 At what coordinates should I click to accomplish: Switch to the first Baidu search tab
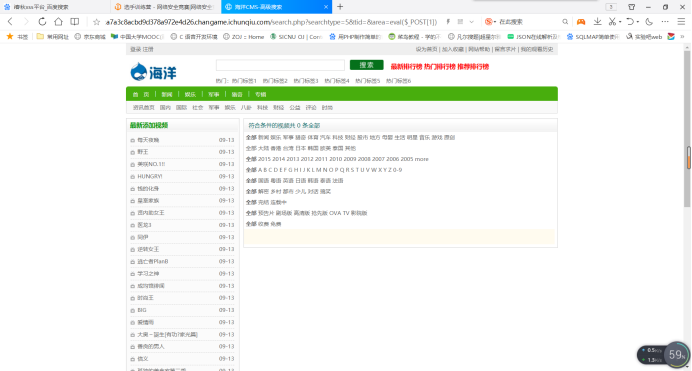pos(55,7)
